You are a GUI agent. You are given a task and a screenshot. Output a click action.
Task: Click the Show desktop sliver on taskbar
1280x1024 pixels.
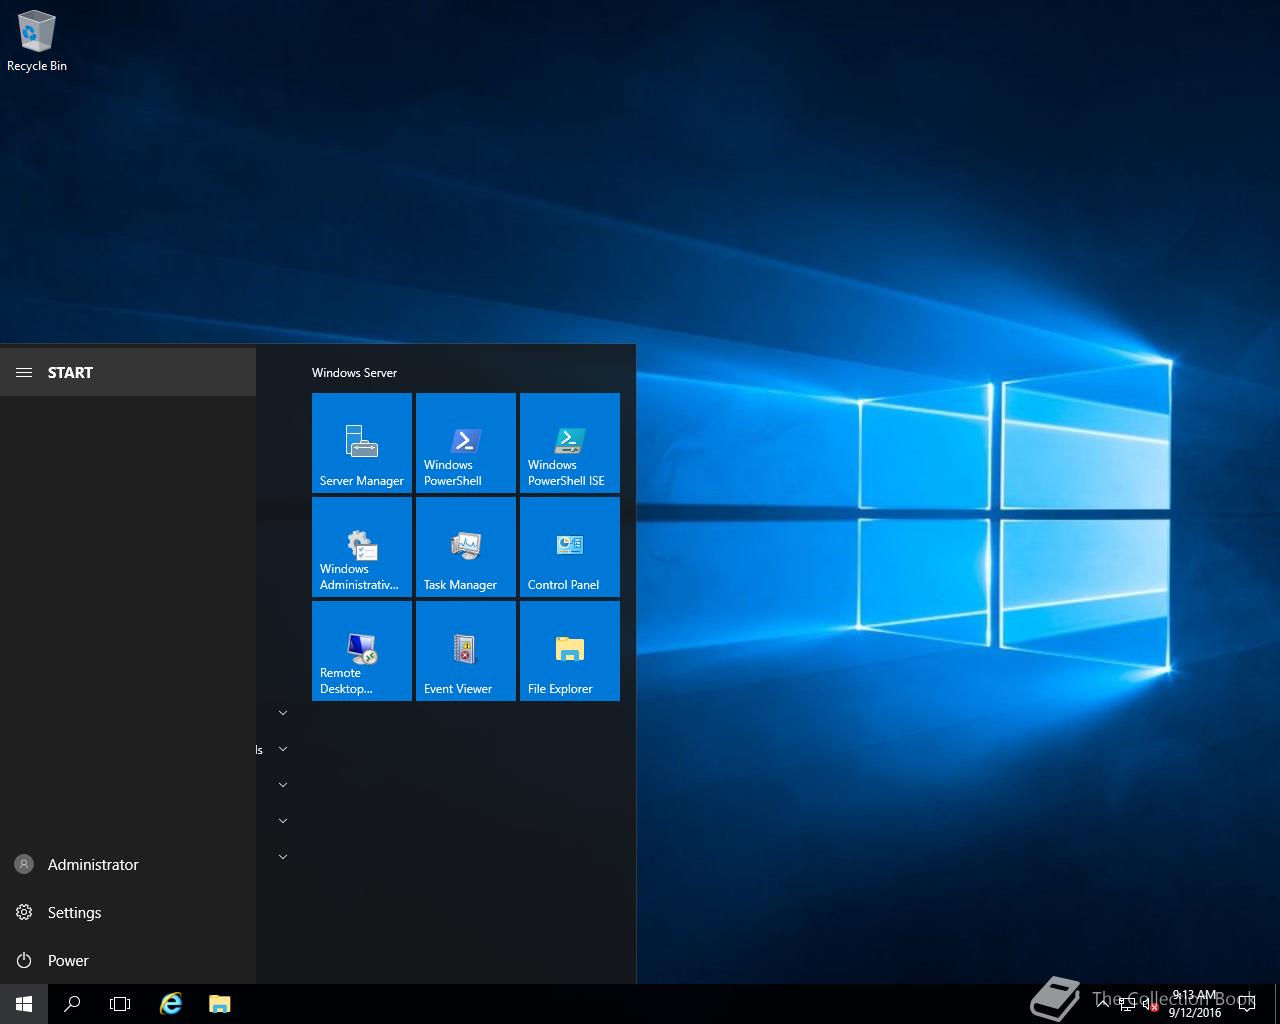(1277, 1004)
